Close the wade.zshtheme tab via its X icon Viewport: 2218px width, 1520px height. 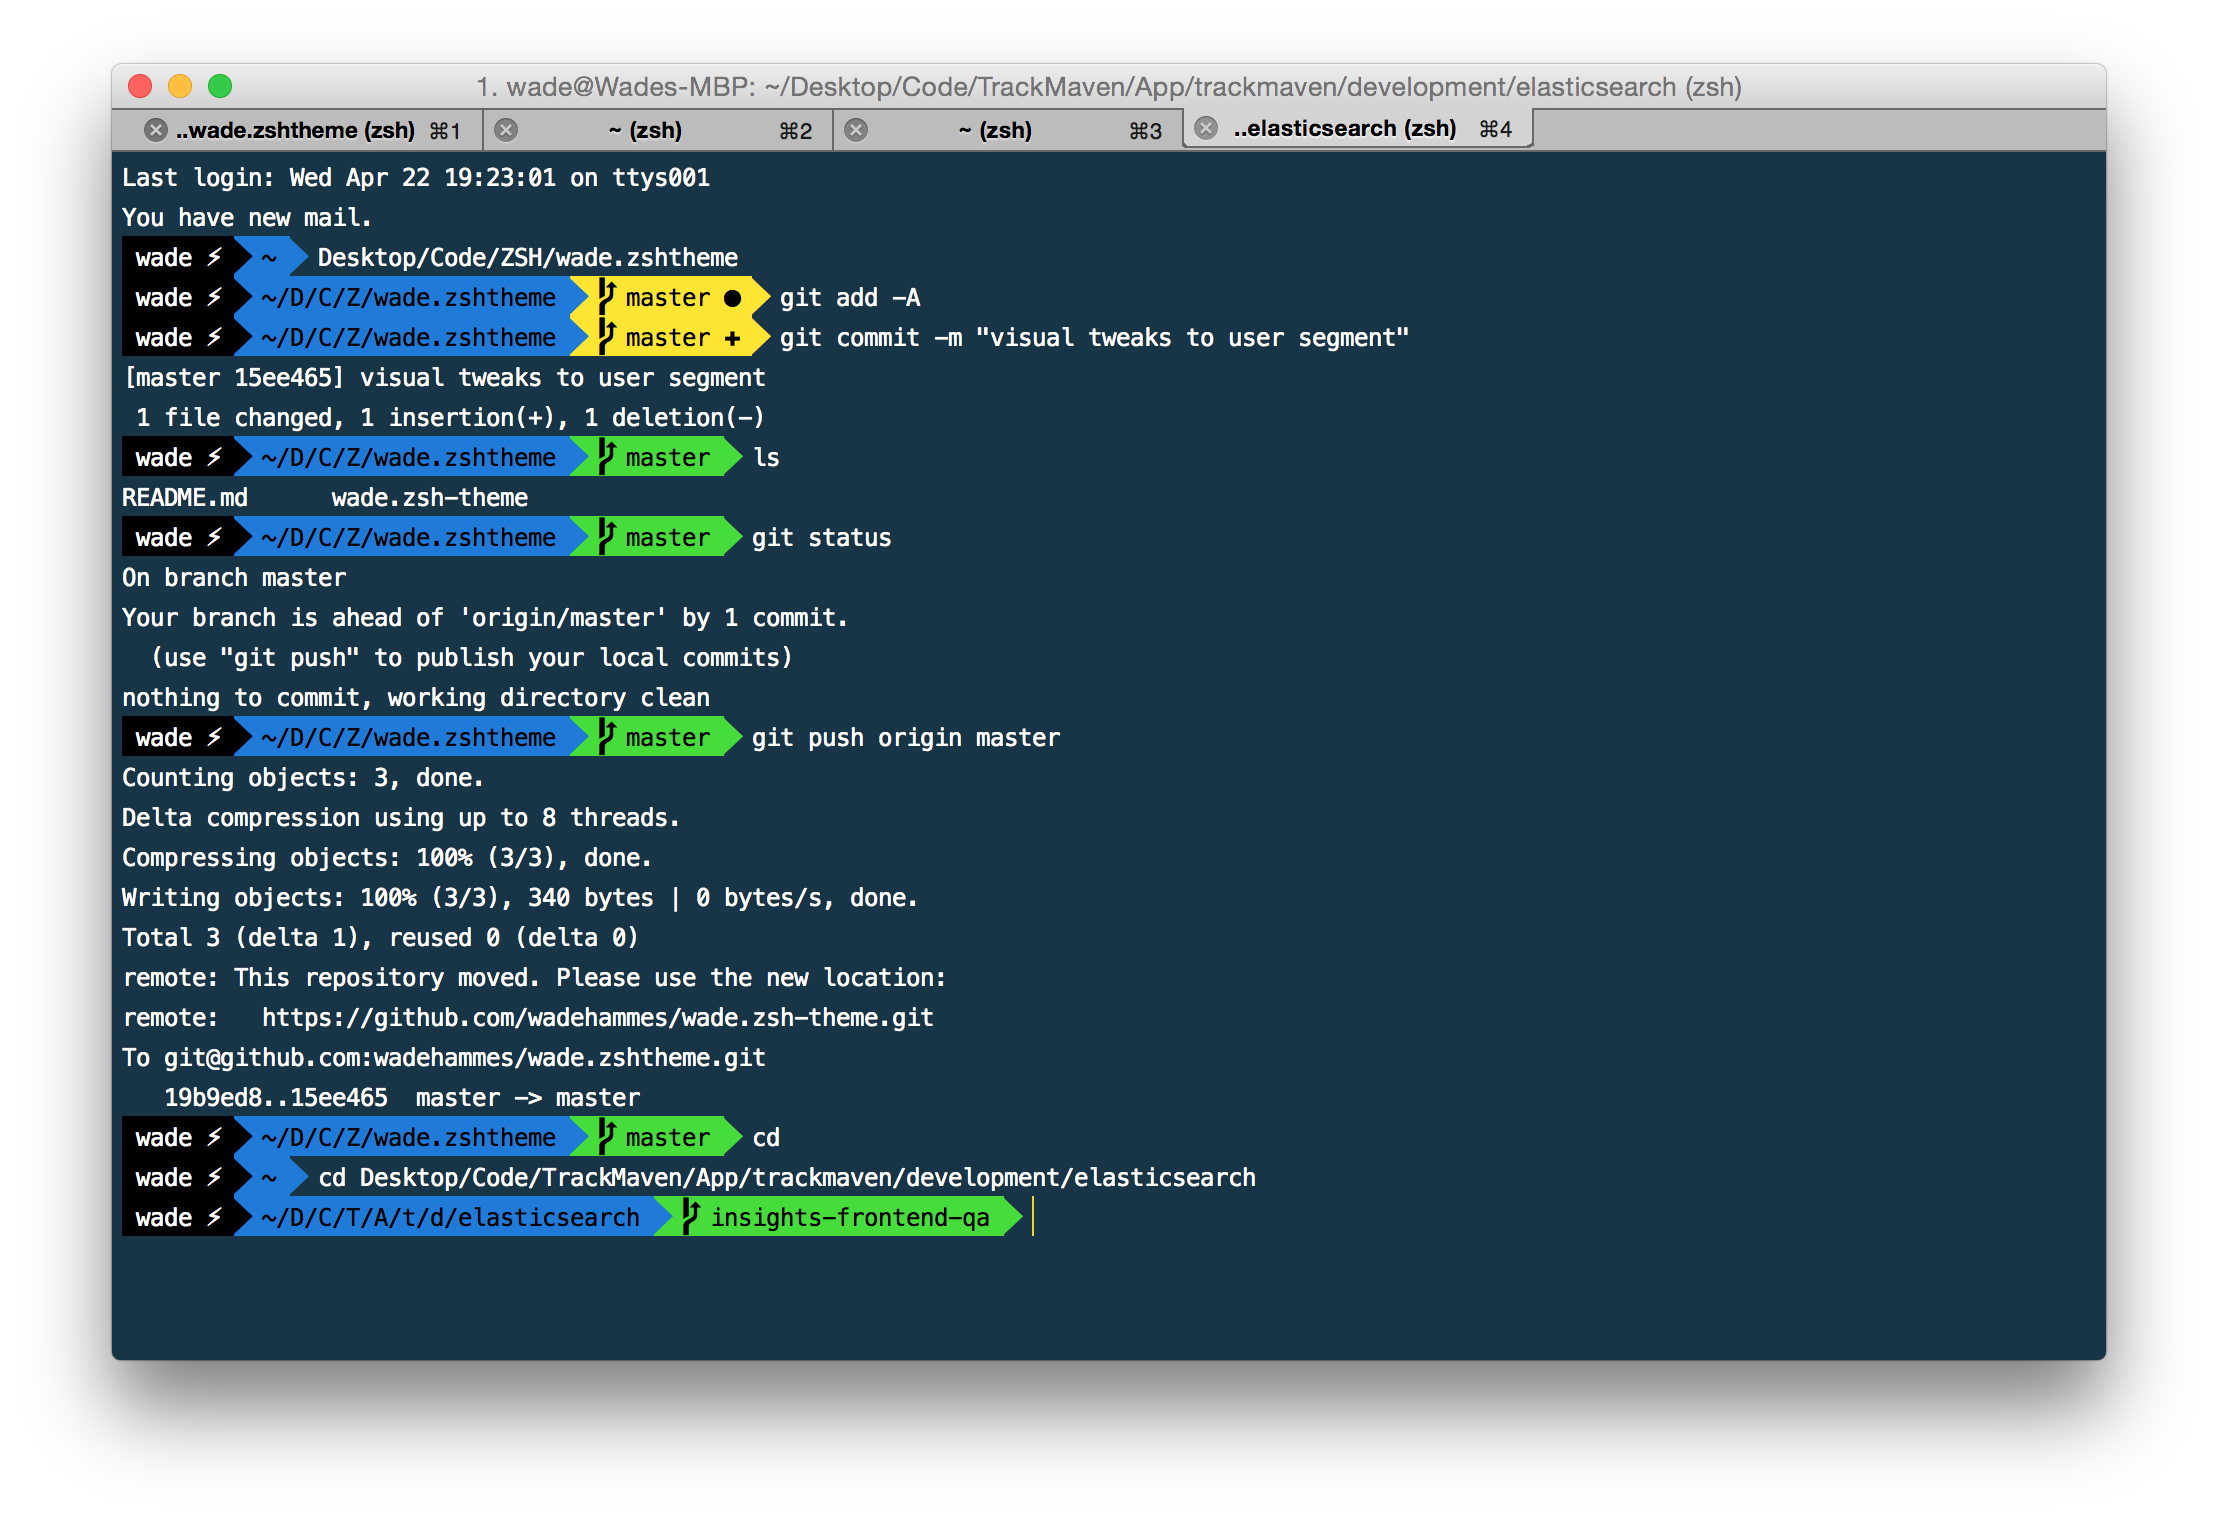(155, 130)
